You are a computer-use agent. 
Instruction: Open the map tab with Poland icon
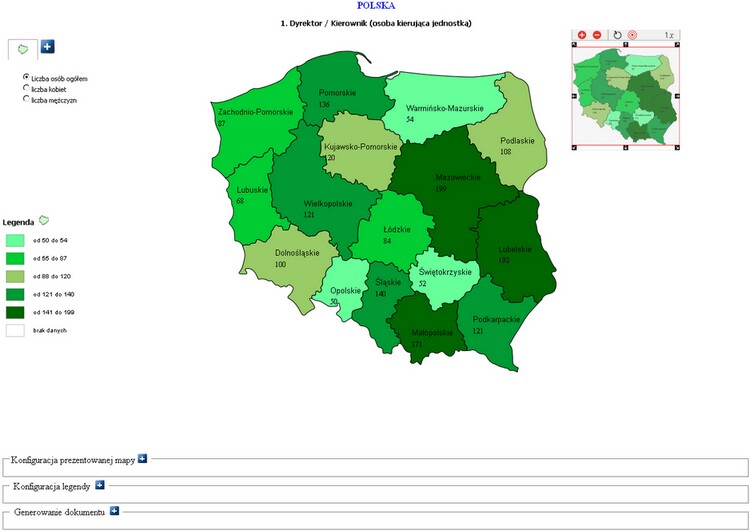point(22,48)
